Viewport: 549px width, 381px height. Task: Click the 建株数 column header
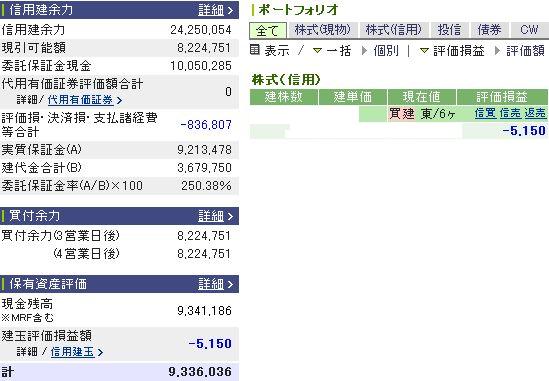[284, 97]
